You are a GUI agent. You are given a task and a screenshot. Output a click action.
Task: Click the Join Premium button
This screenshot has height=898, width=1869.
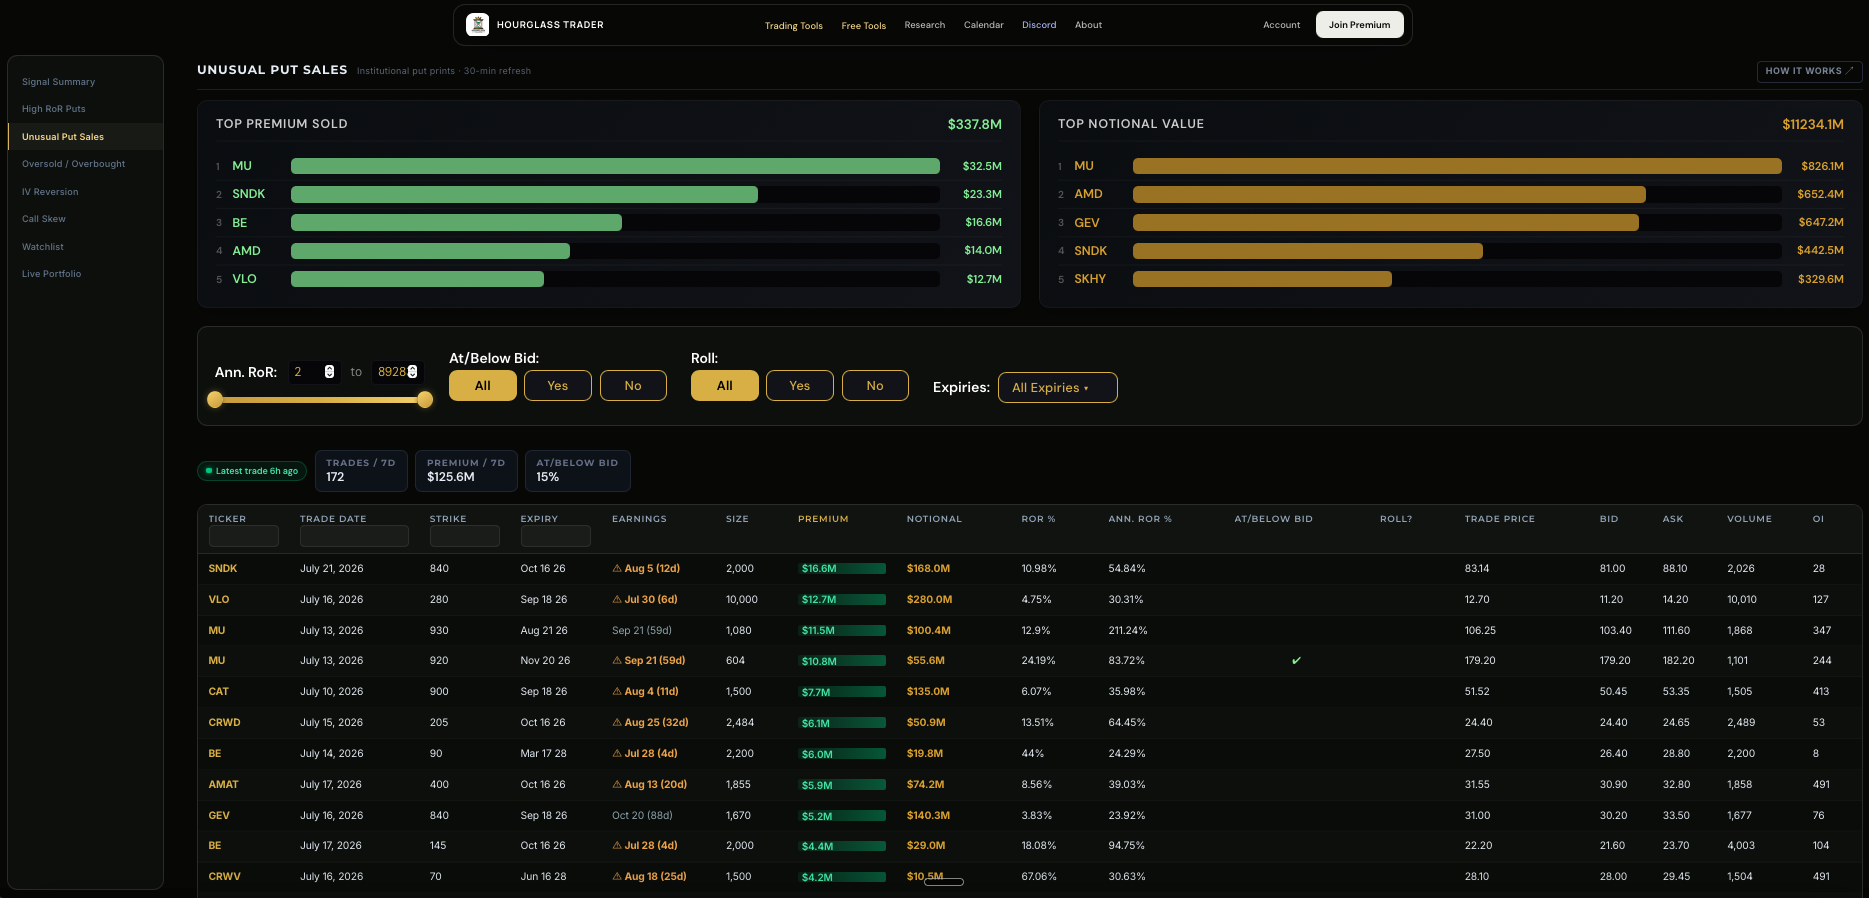click(1360, 25)
